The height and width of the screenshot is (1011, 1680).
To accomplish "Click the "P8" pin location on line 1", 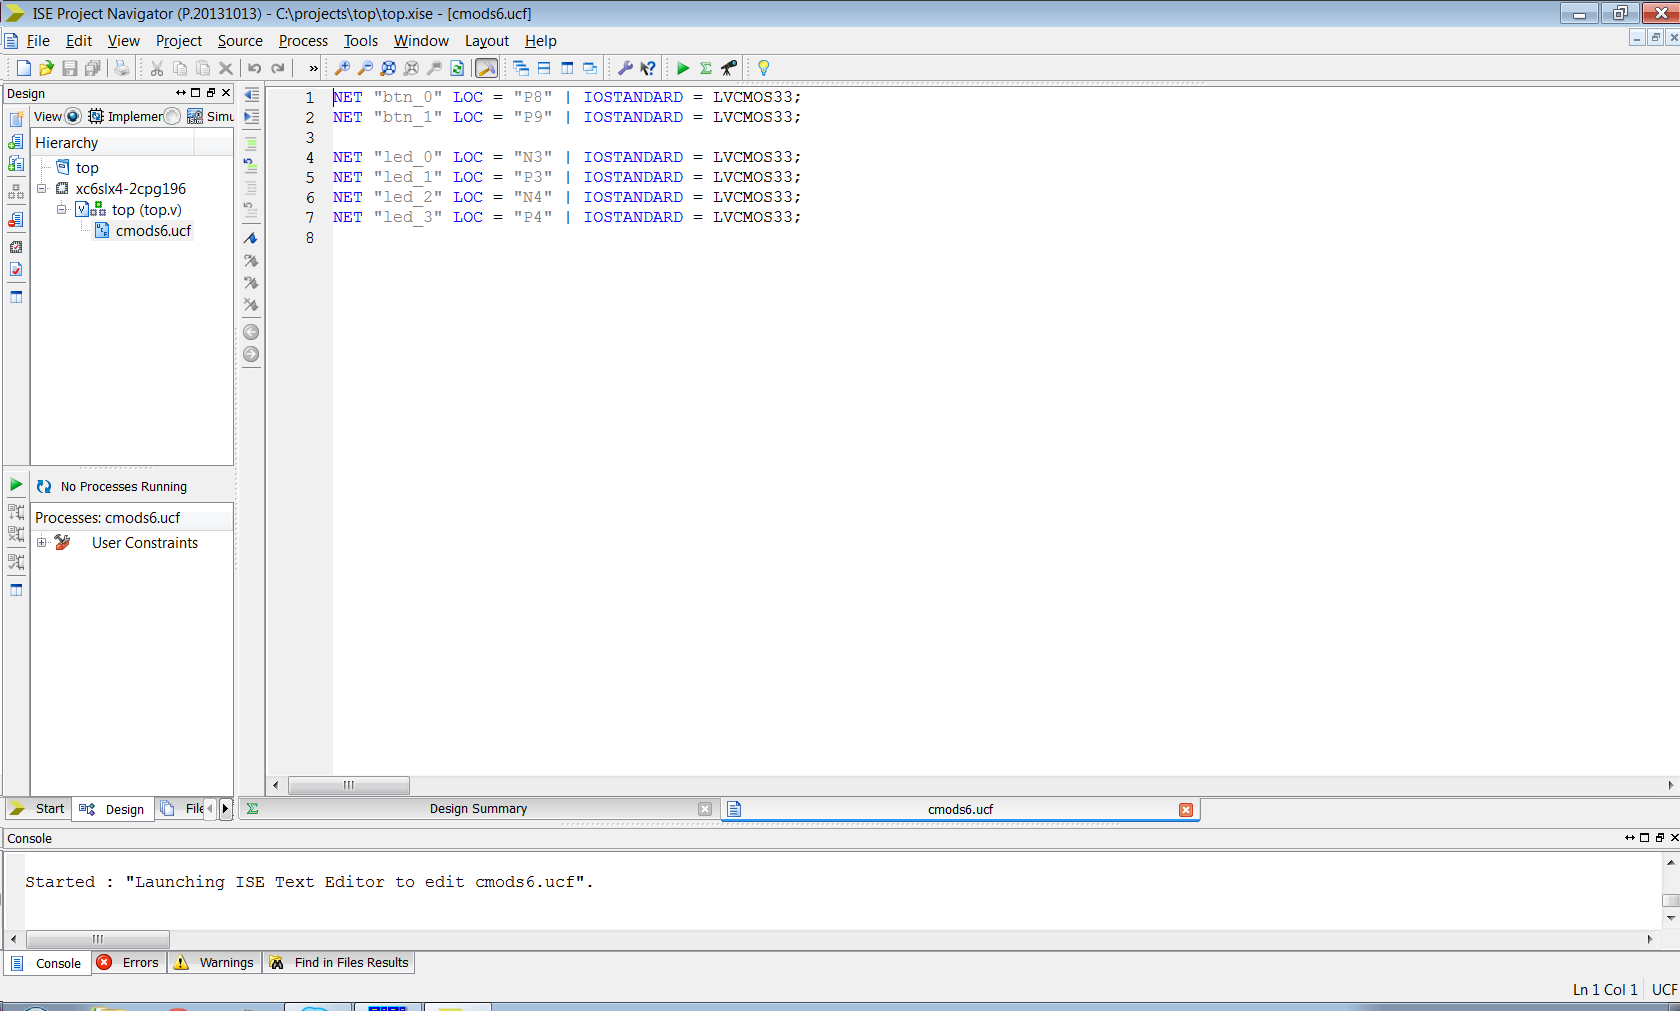I will [533, 97].
